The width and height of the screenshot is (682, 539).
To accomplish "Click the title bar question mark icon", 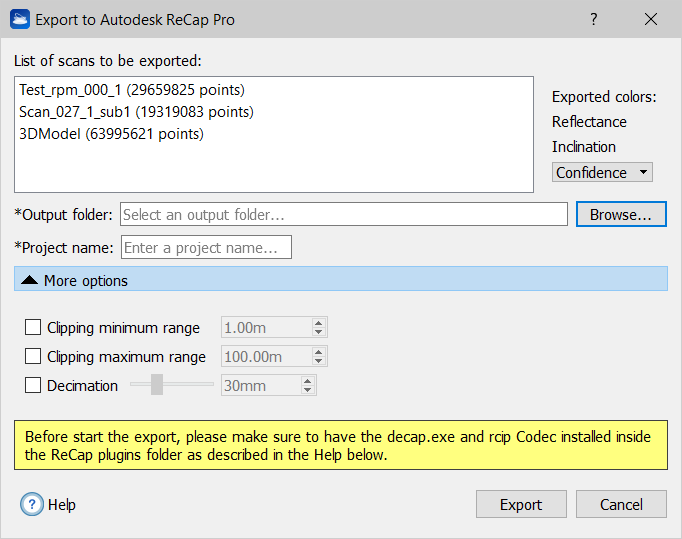I will (594, 19).
